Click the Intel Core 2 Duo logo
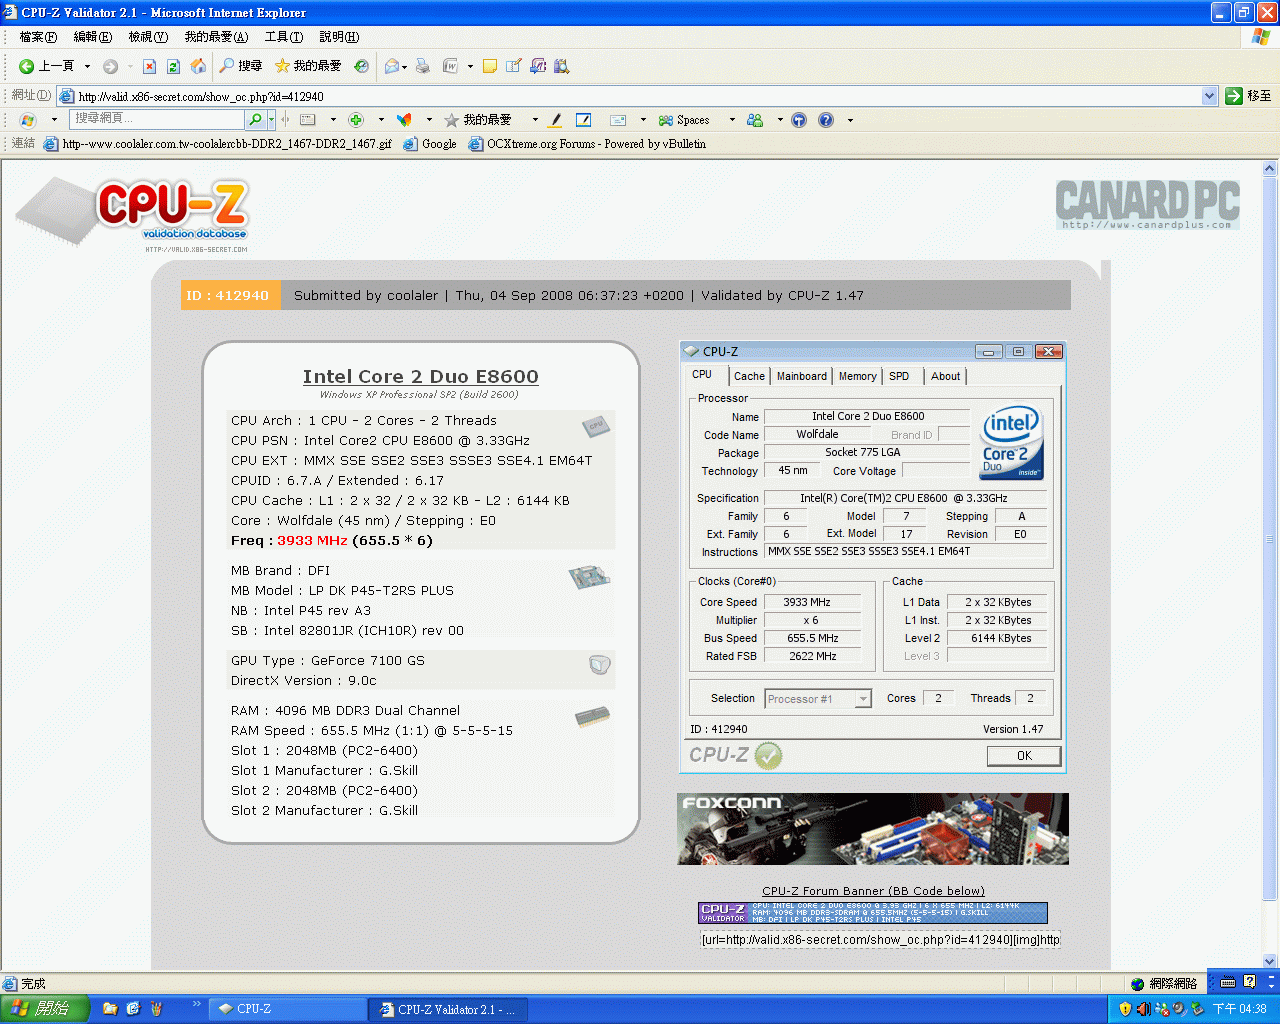1280x1024 pixels. 1012,442
